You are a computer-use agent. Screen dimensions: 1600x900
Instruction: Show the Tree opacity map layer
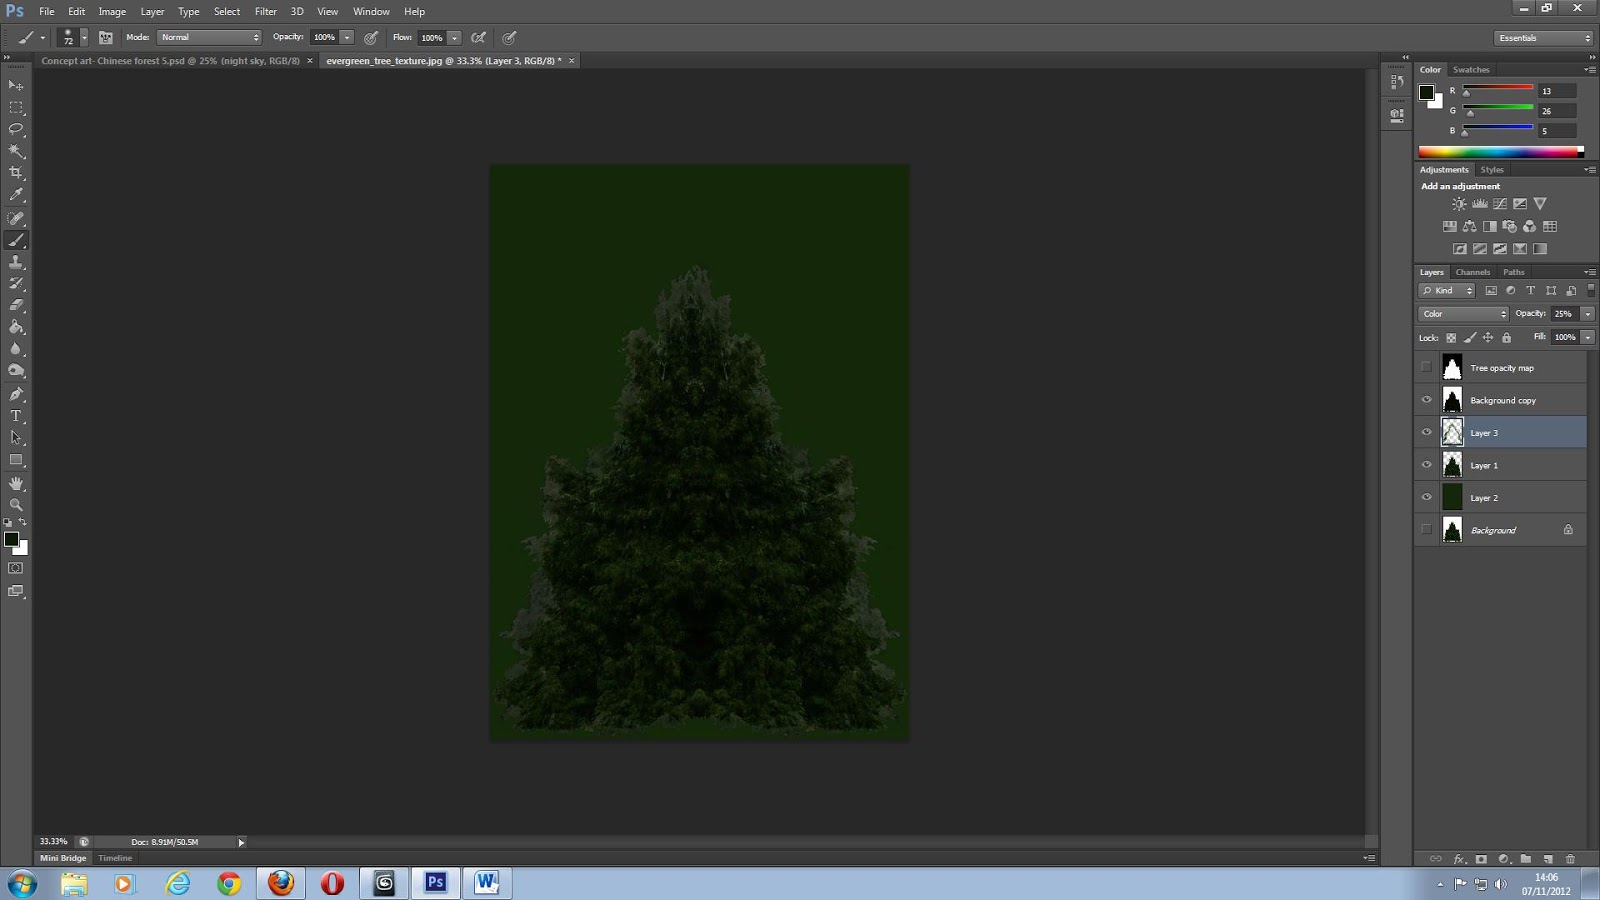point(1427,367)
